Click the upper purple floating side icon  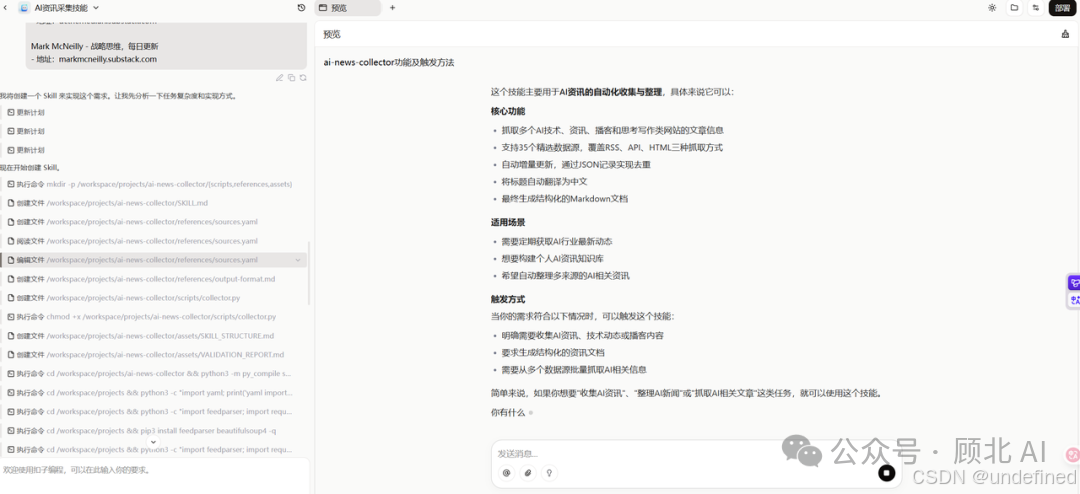click(1074, 282)
